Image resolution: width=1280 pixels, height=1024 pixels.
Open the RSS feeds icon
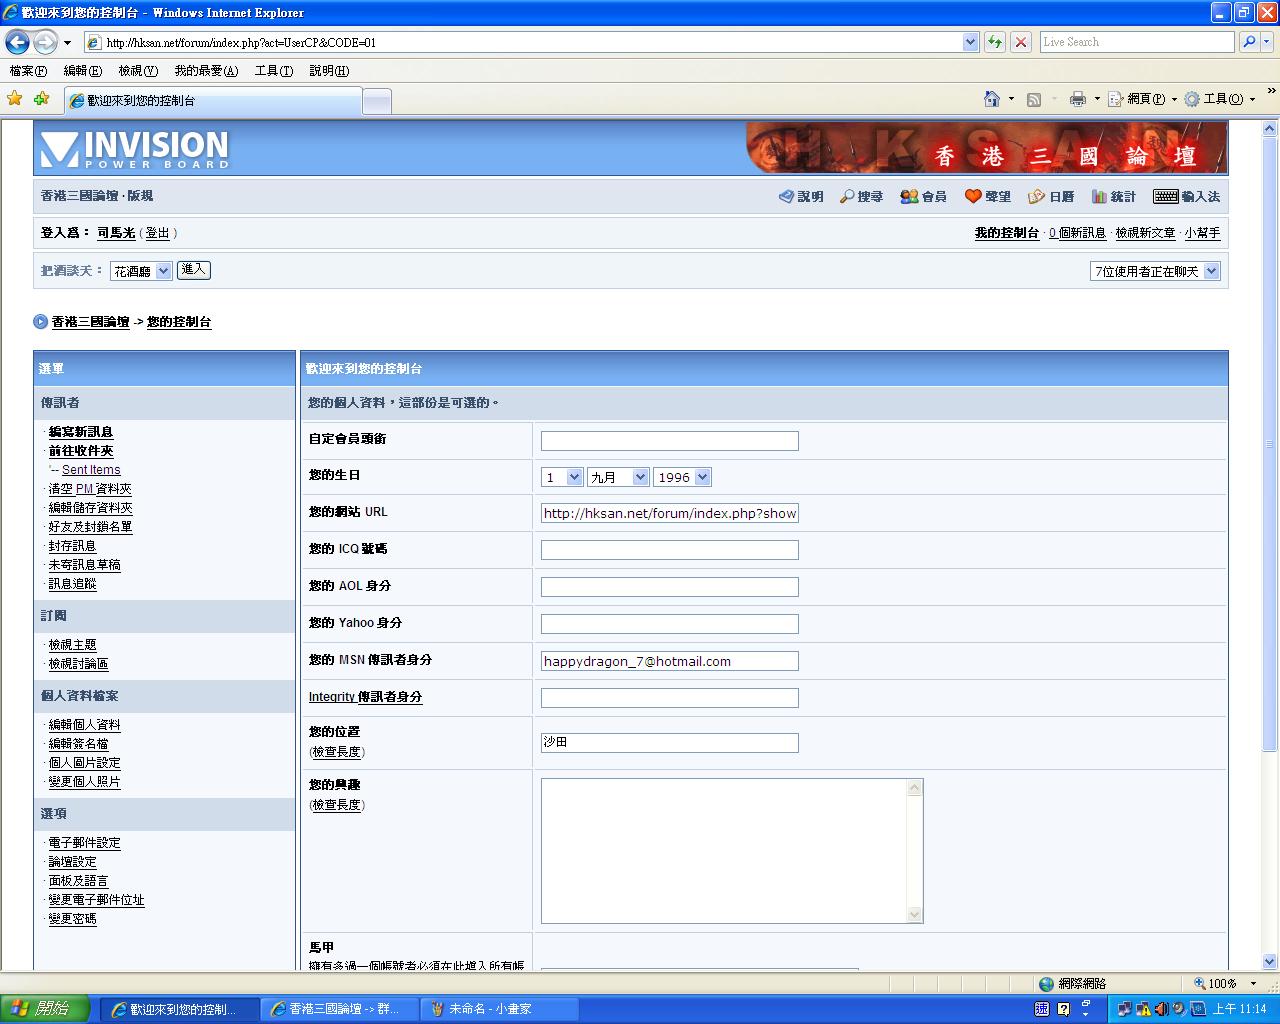tap(1034, 99)
